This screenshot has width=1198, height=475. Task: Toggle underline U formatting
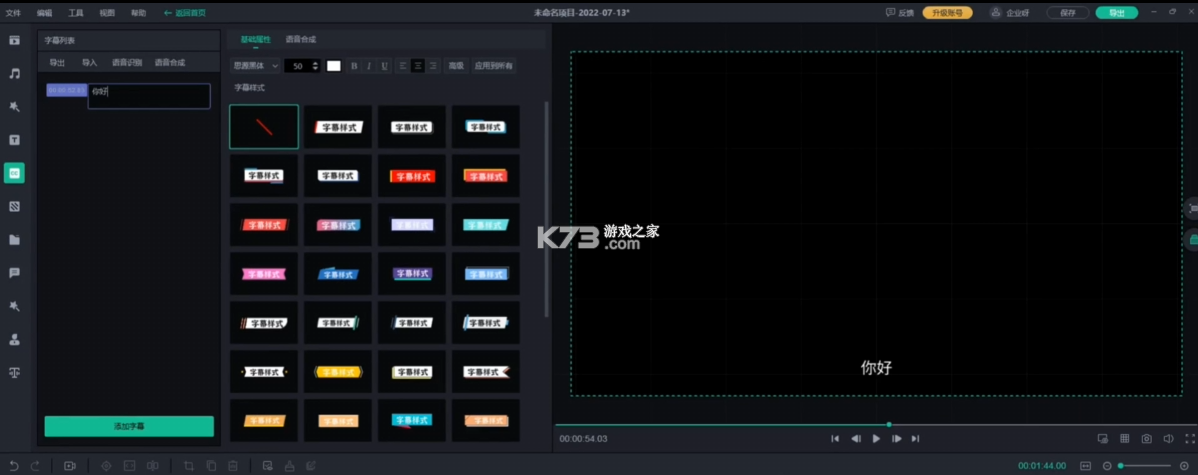point(384,66)
